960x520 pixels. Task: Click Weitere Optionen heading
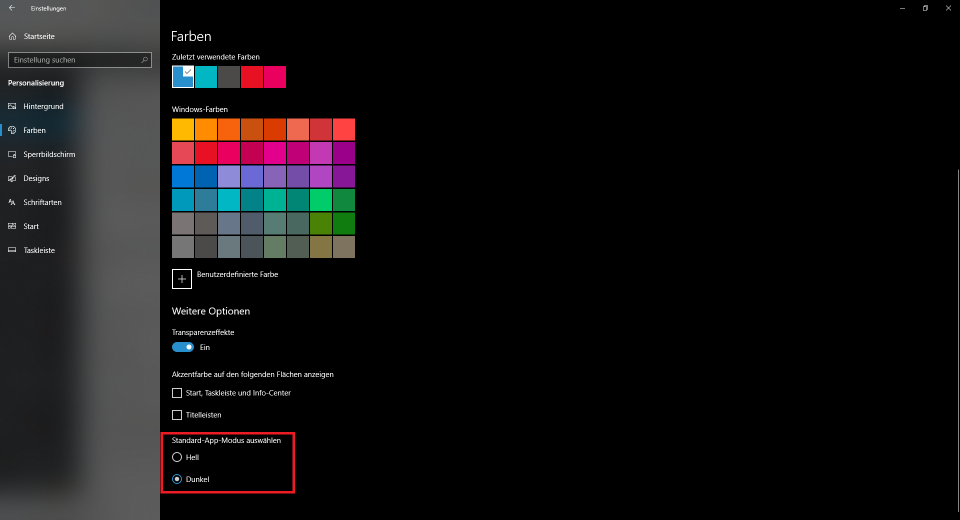(211, 311)
